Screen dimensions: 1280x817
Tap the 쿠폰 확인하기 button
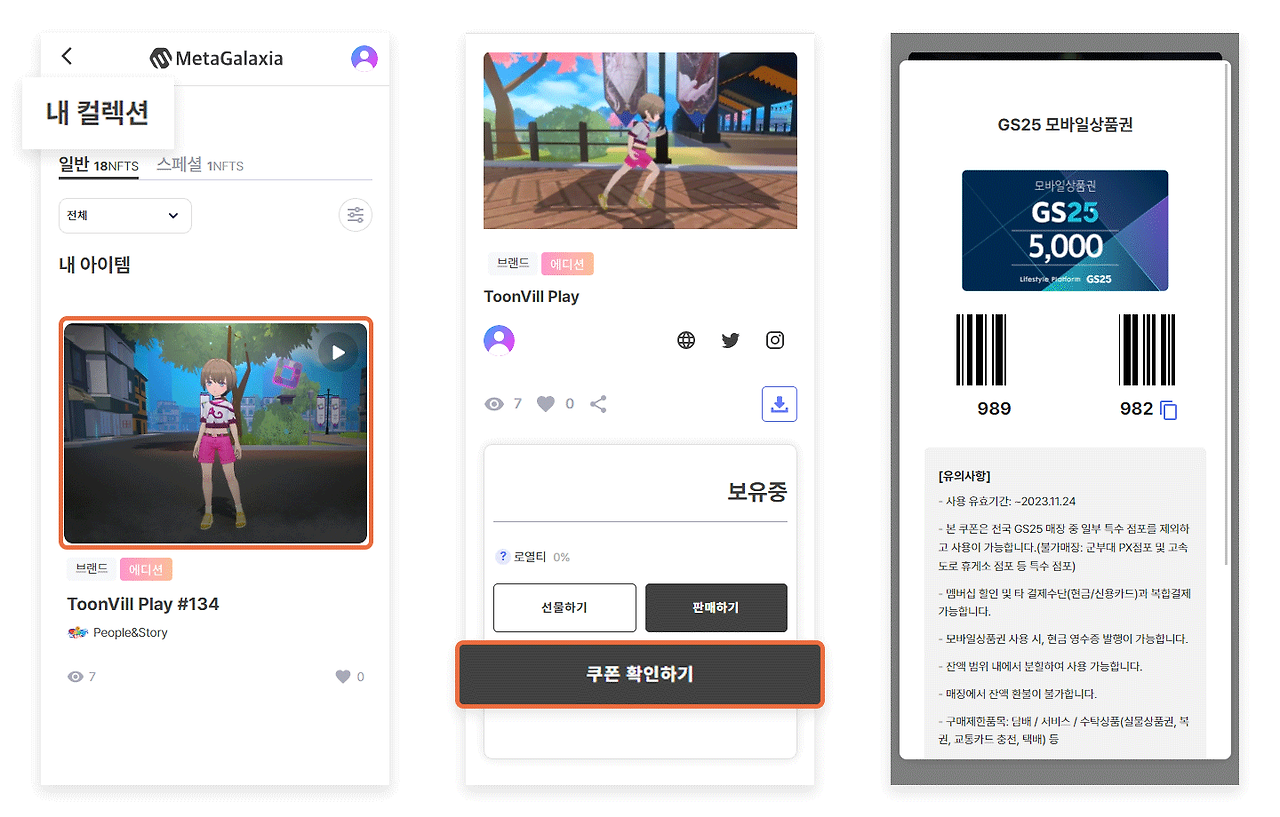click(x=640, y=675)
